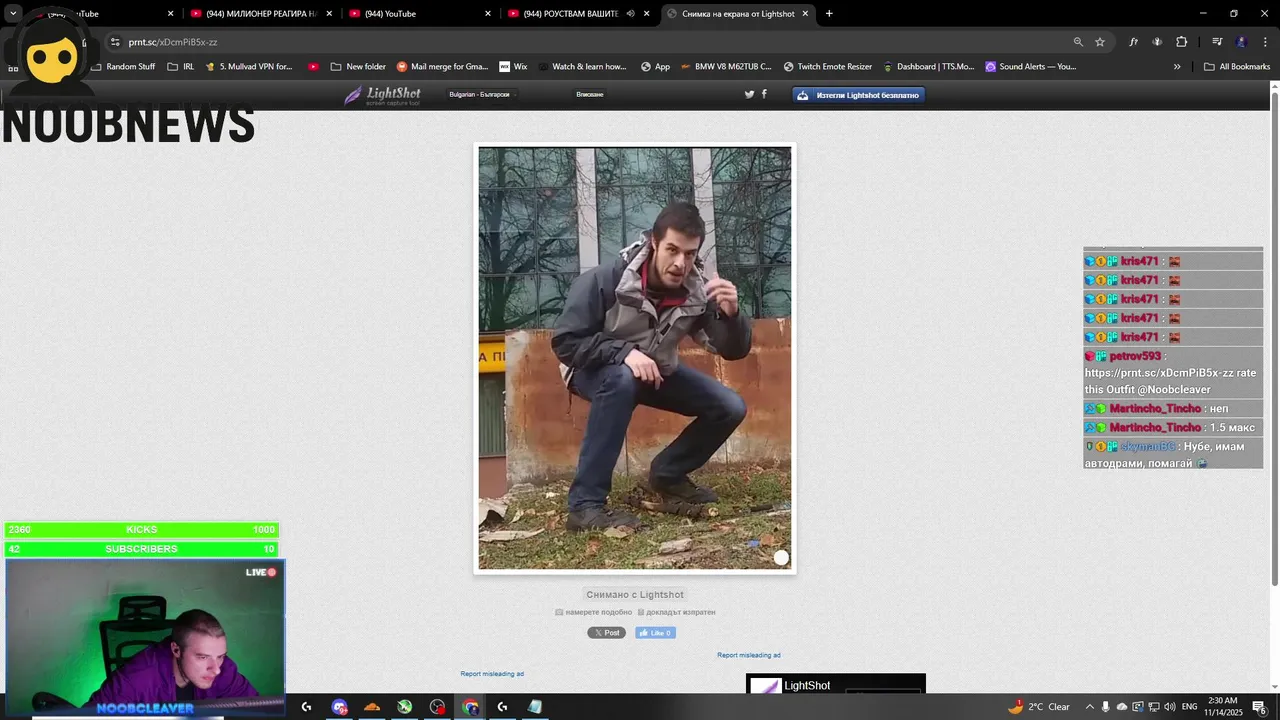1280x720 pixels.
Task: Open the New folder bookmark folder
Action: (358, 67)
